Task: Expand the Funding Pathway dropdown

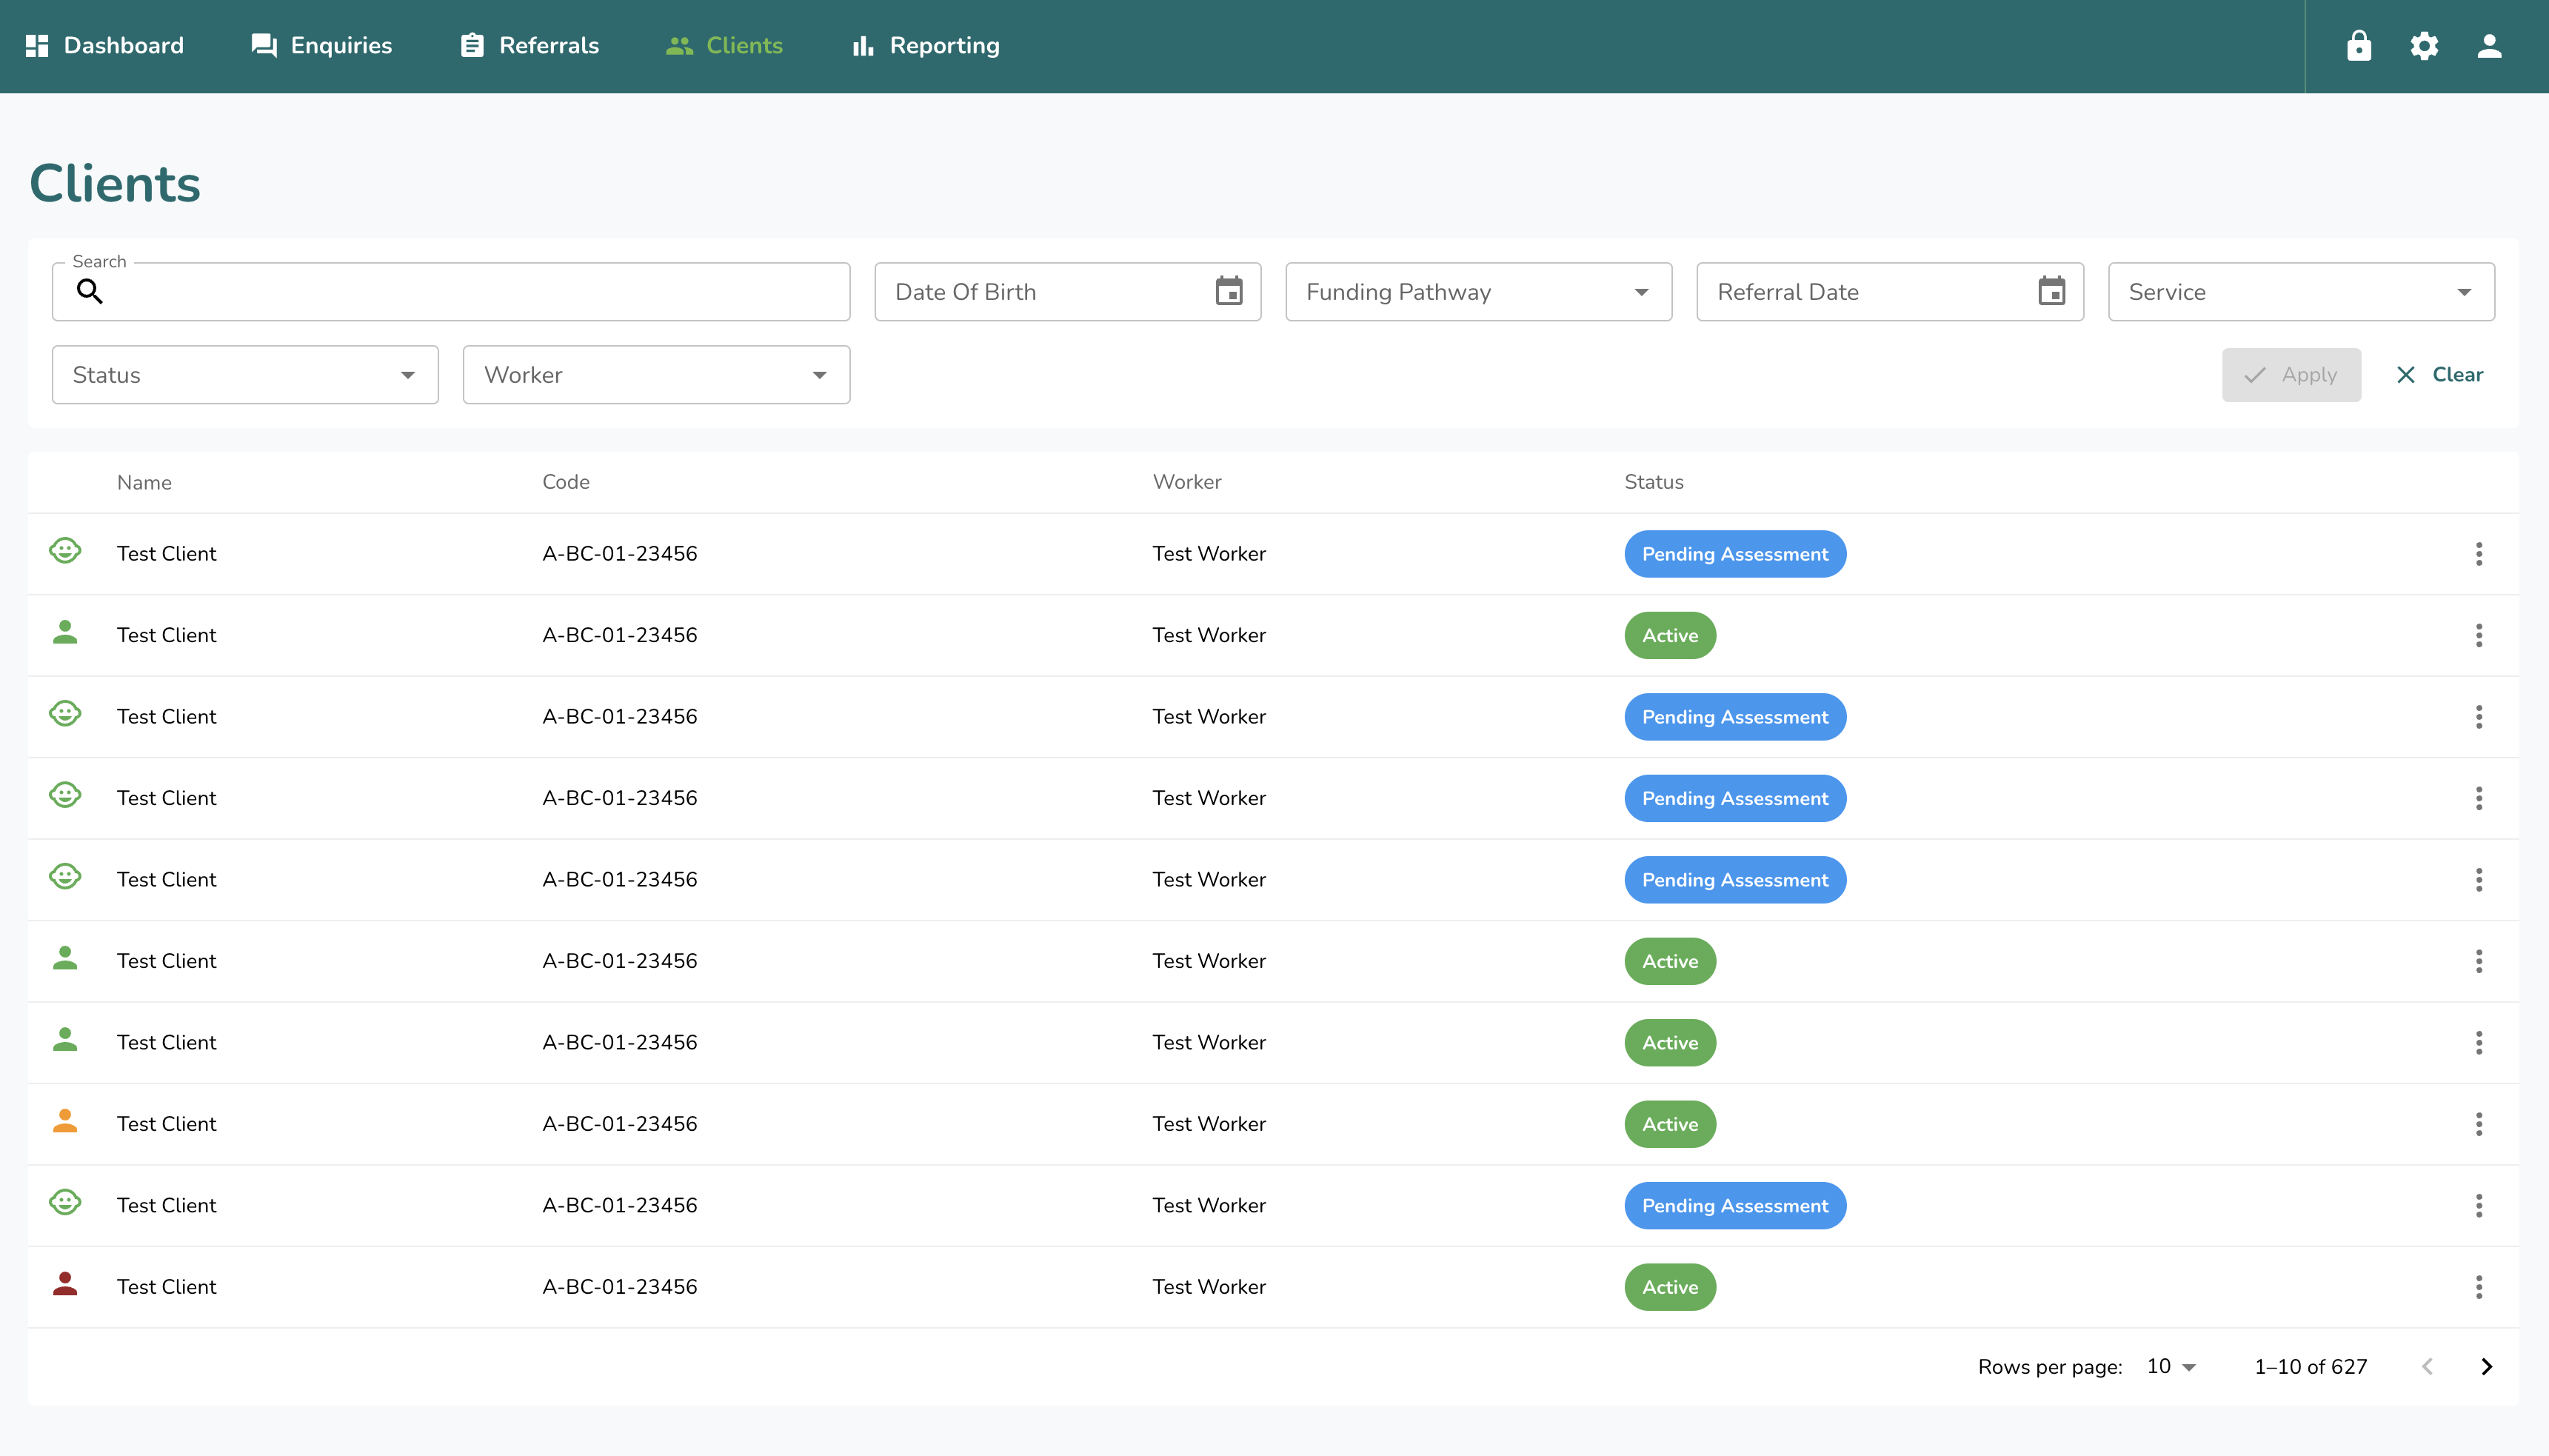Action: click(x=1478, y=292)
